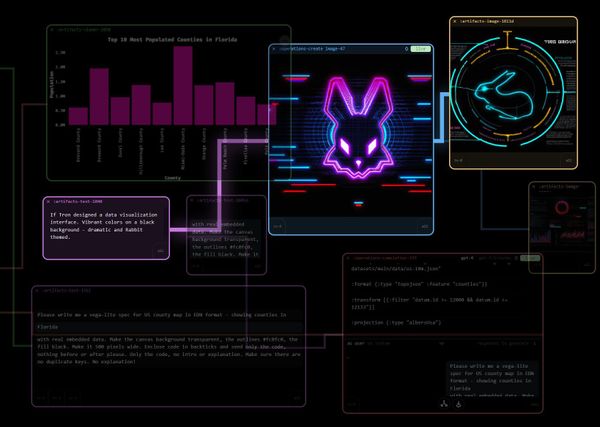Image resolution: width=600 pixels, height=427 pixels.
Task: Open the cyan circular rabbit HUD image
Action: pyautogui.click(x=513, y=90)
